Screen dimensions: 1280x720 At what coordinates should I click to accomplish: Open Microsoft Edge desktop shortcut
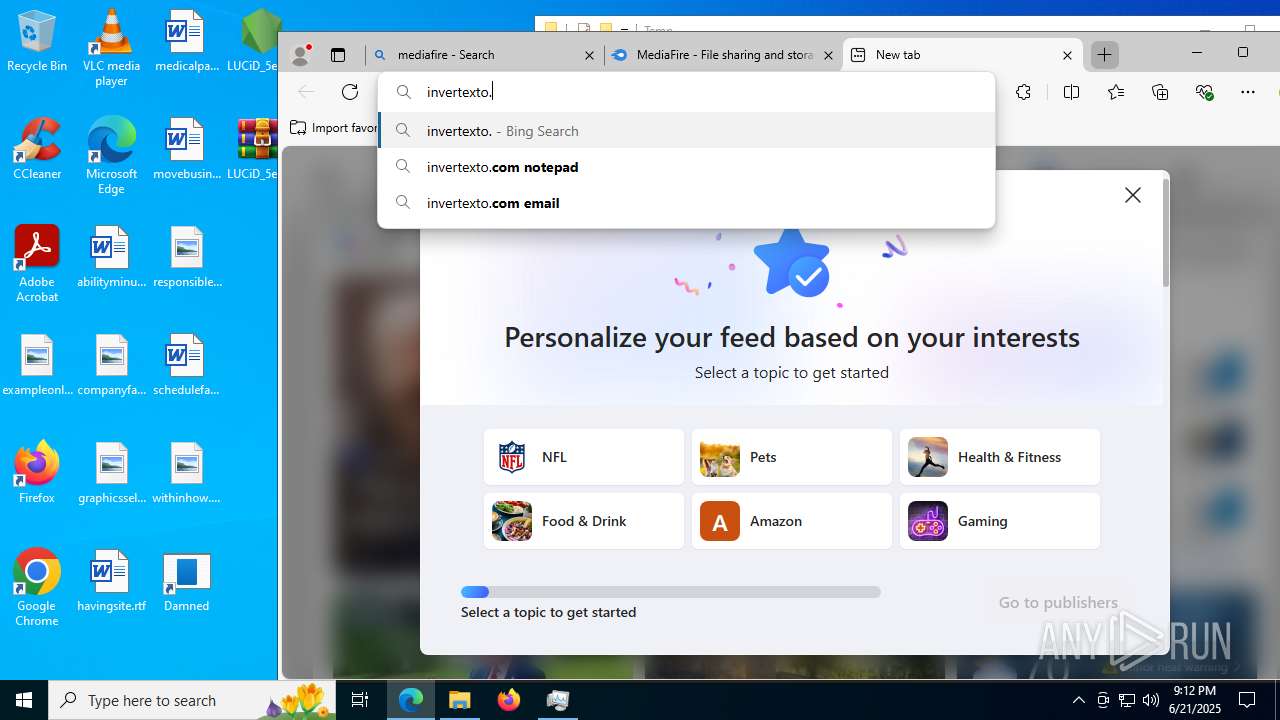[111, 157]
